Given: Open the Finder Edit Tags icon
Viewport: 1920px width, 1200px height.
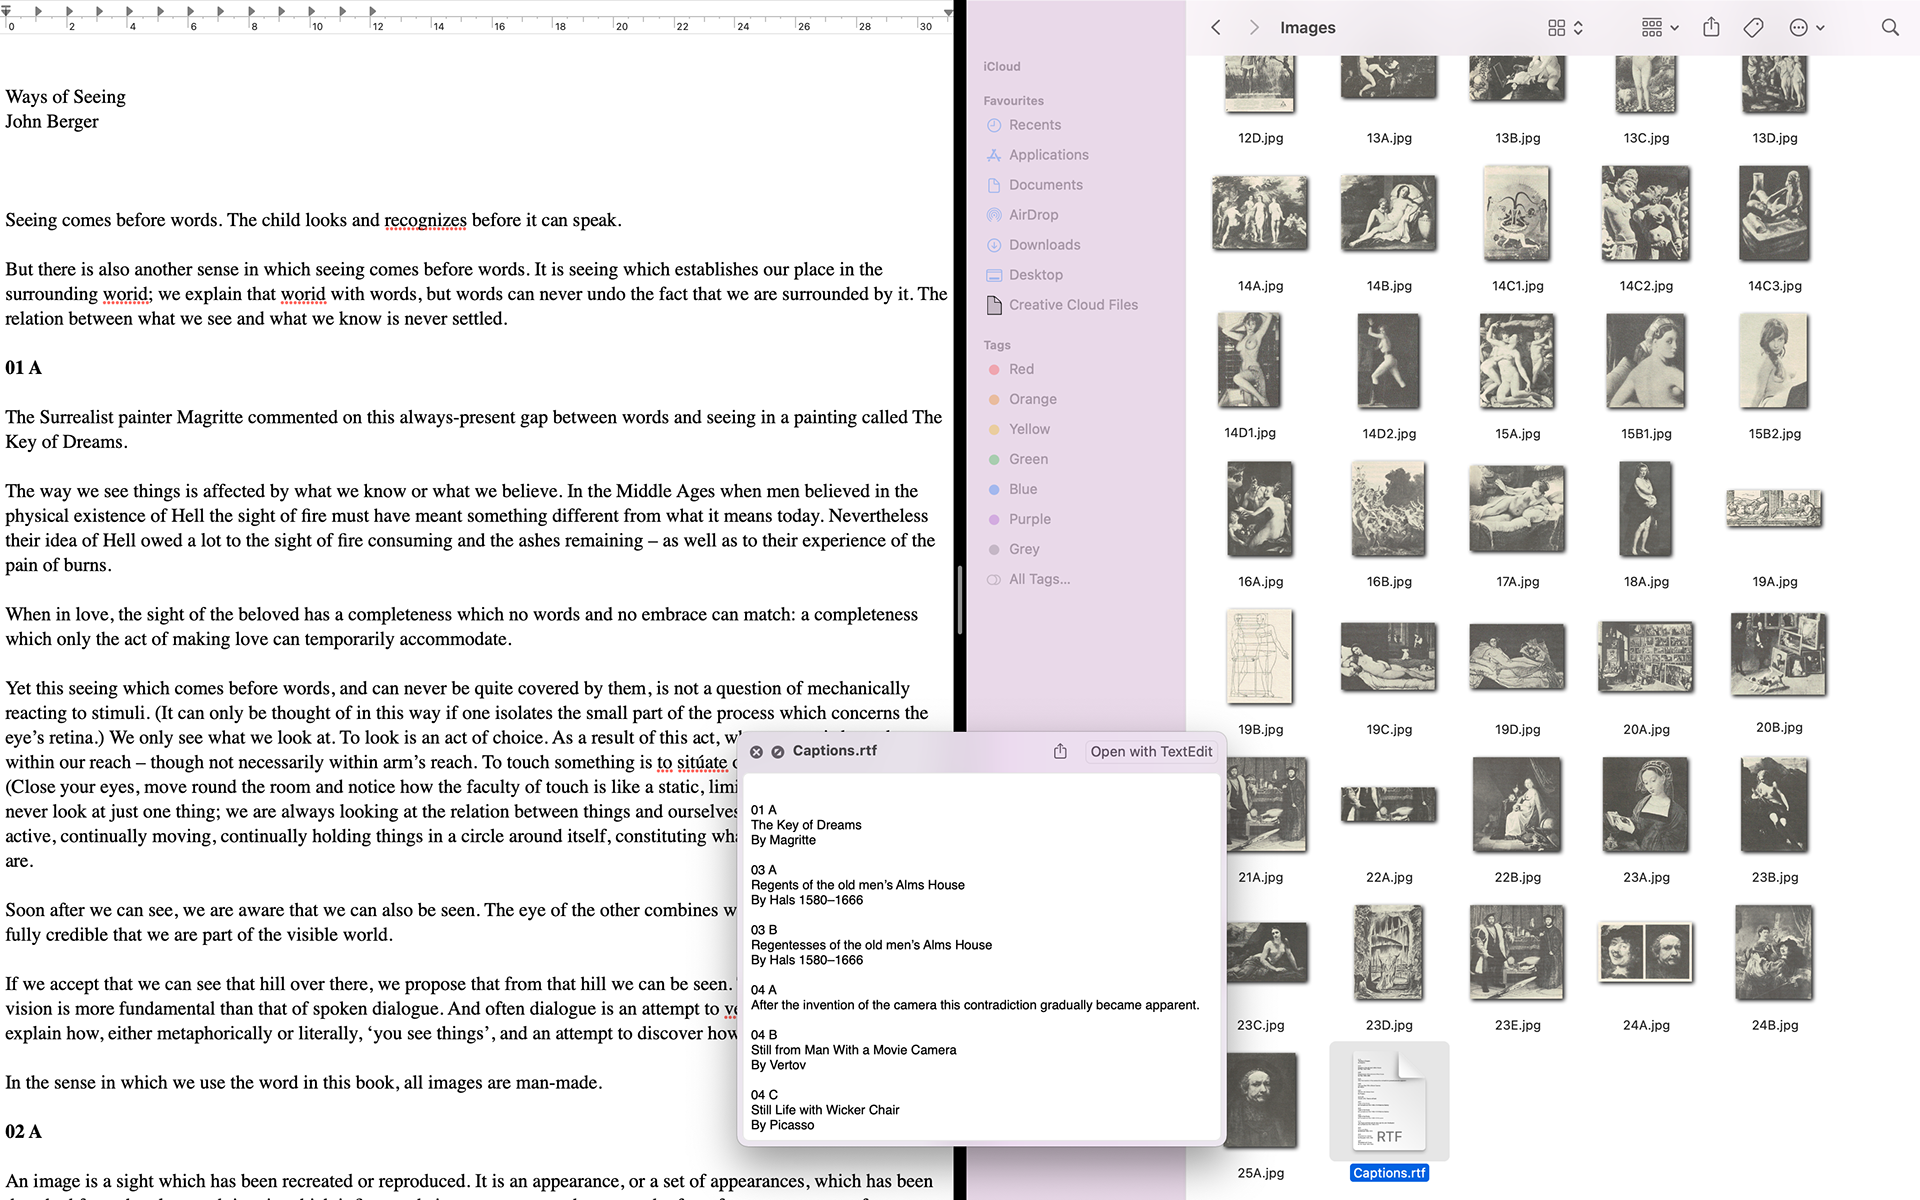Looking at the screenshot, I should (x=1753, y=28).
